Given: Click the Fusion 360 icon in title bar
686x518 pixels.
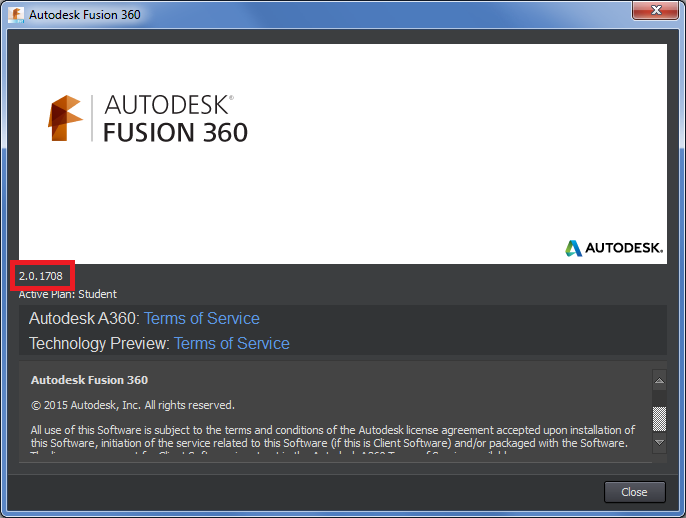Looking at the screenshot, I should [16, 14].
